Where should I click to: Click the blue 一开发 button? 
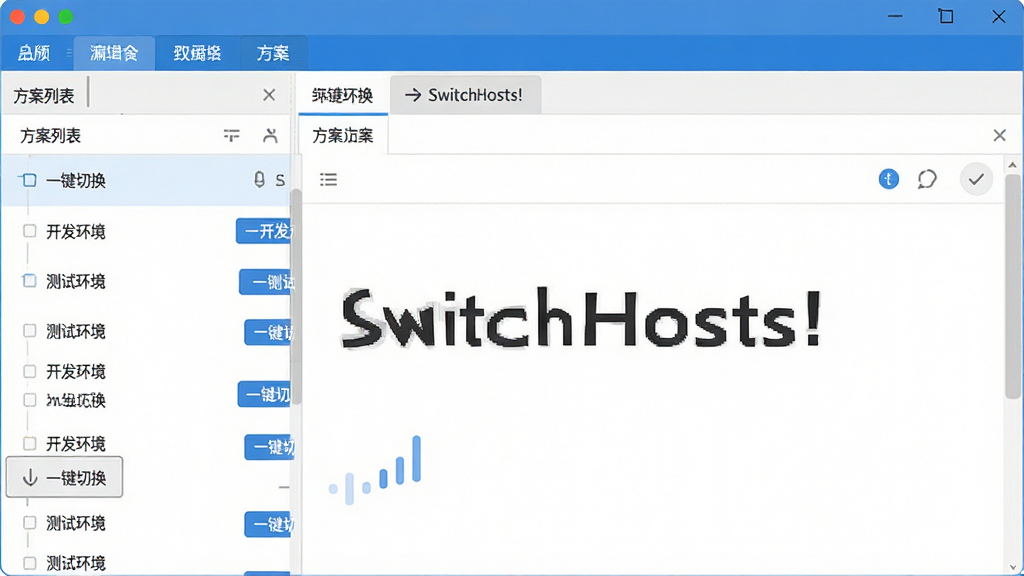coord(265,231)
